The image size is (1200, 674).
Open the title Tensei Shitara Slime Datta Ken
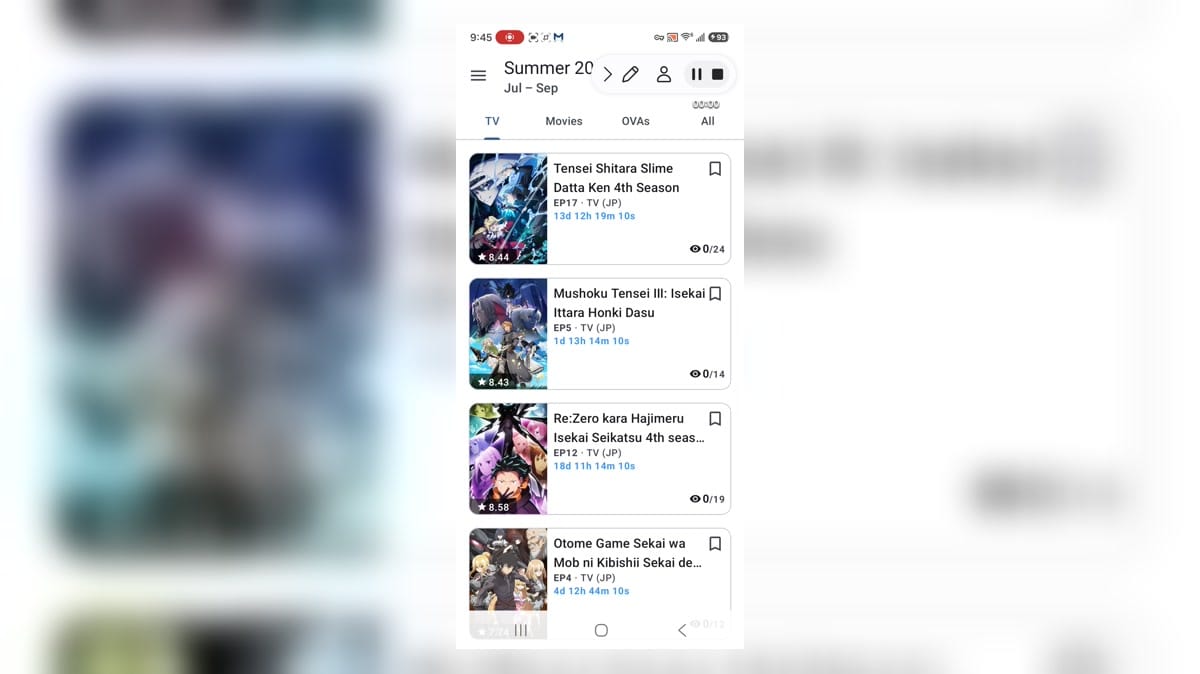616,178
